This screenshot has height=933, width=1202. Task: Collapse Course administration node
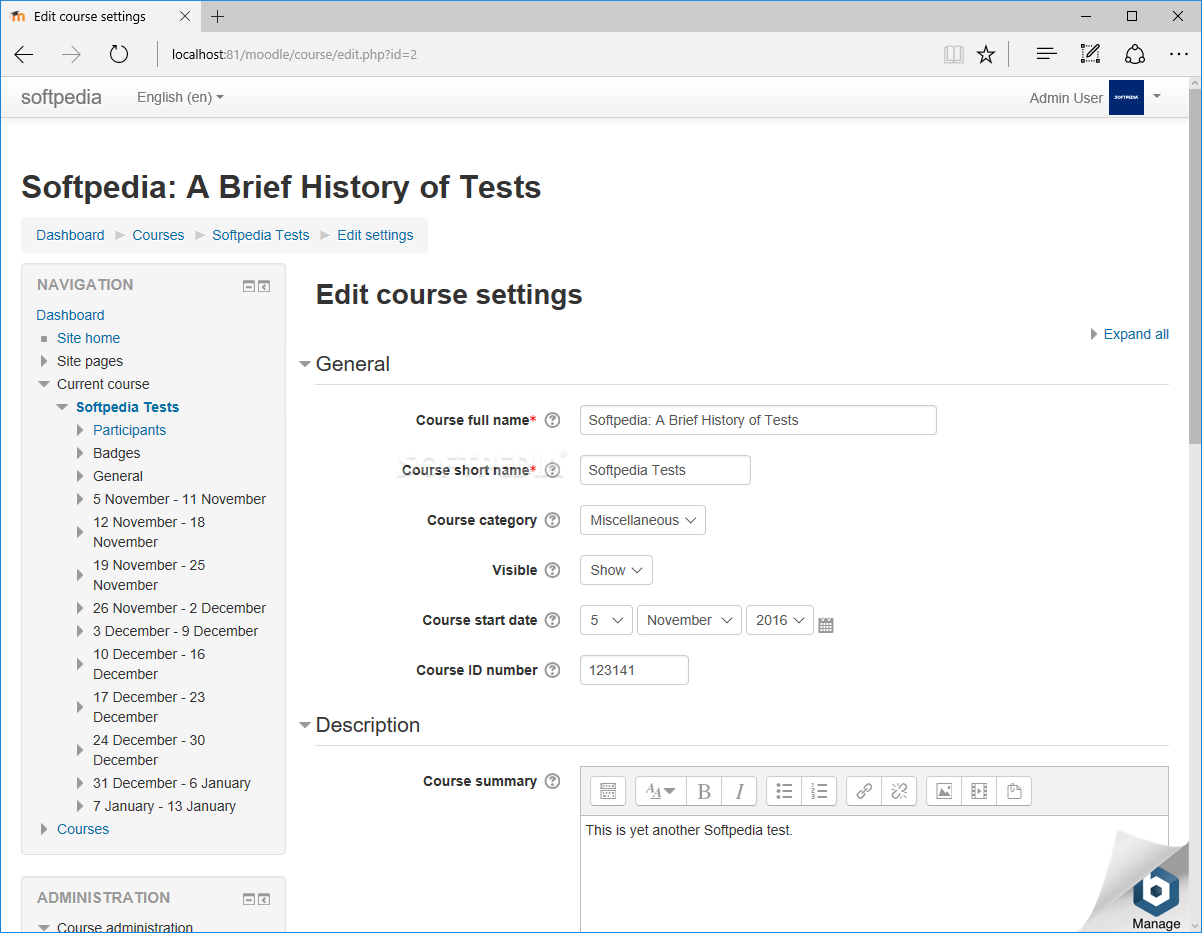[44, 927]
